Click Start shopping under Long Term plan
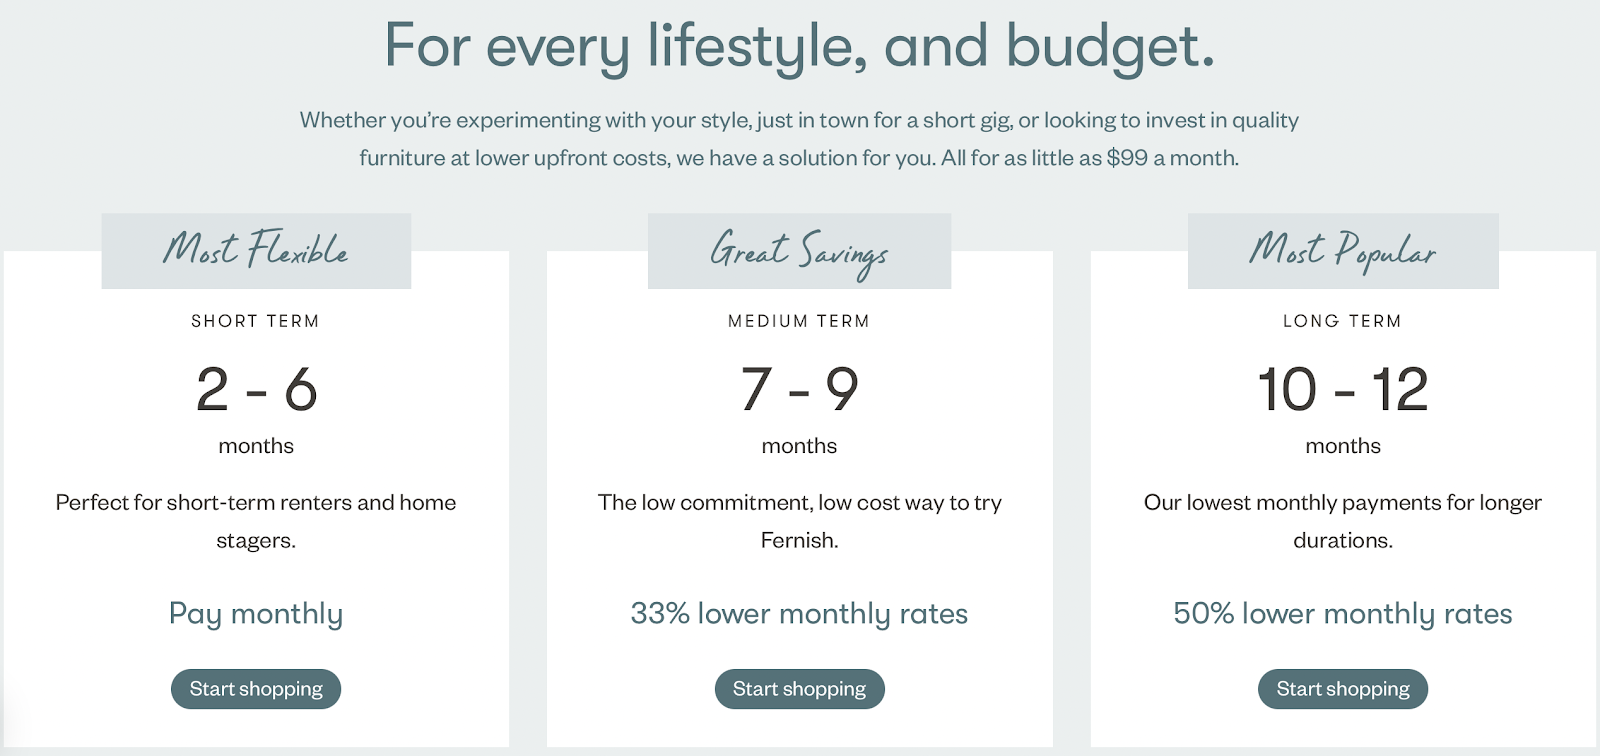Viewport: 1600px width, 756px height. [x=1343, y=689]
